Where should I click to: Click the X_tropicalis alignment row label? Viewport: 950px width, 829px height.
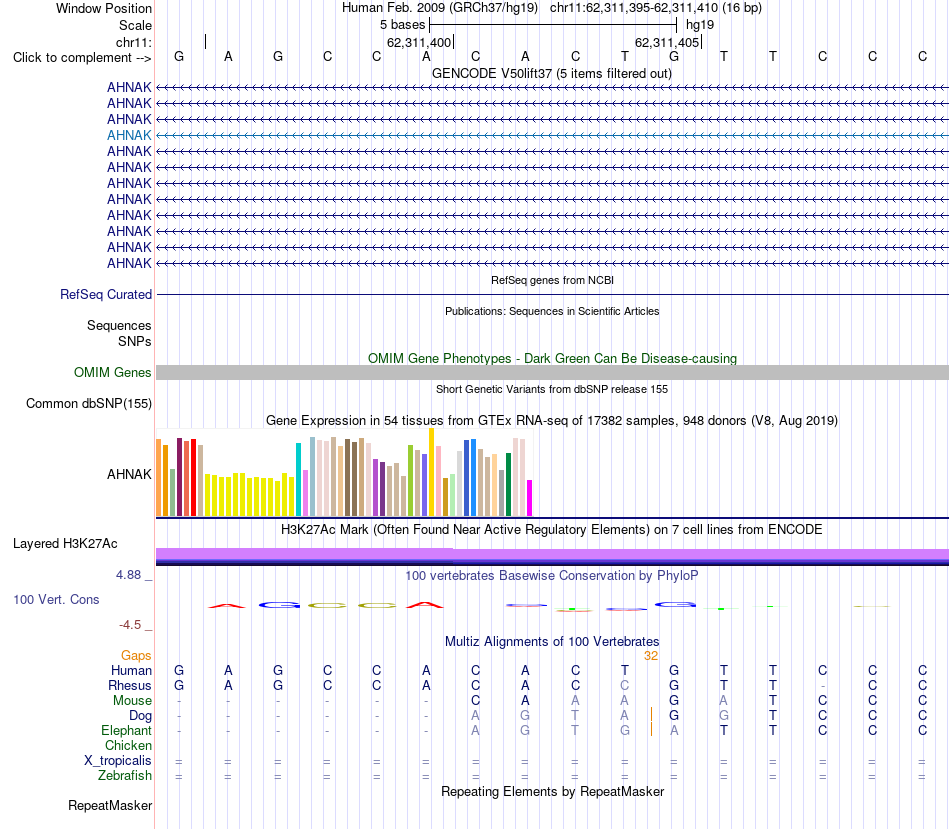pyautogui.click(x=118, y=761)
